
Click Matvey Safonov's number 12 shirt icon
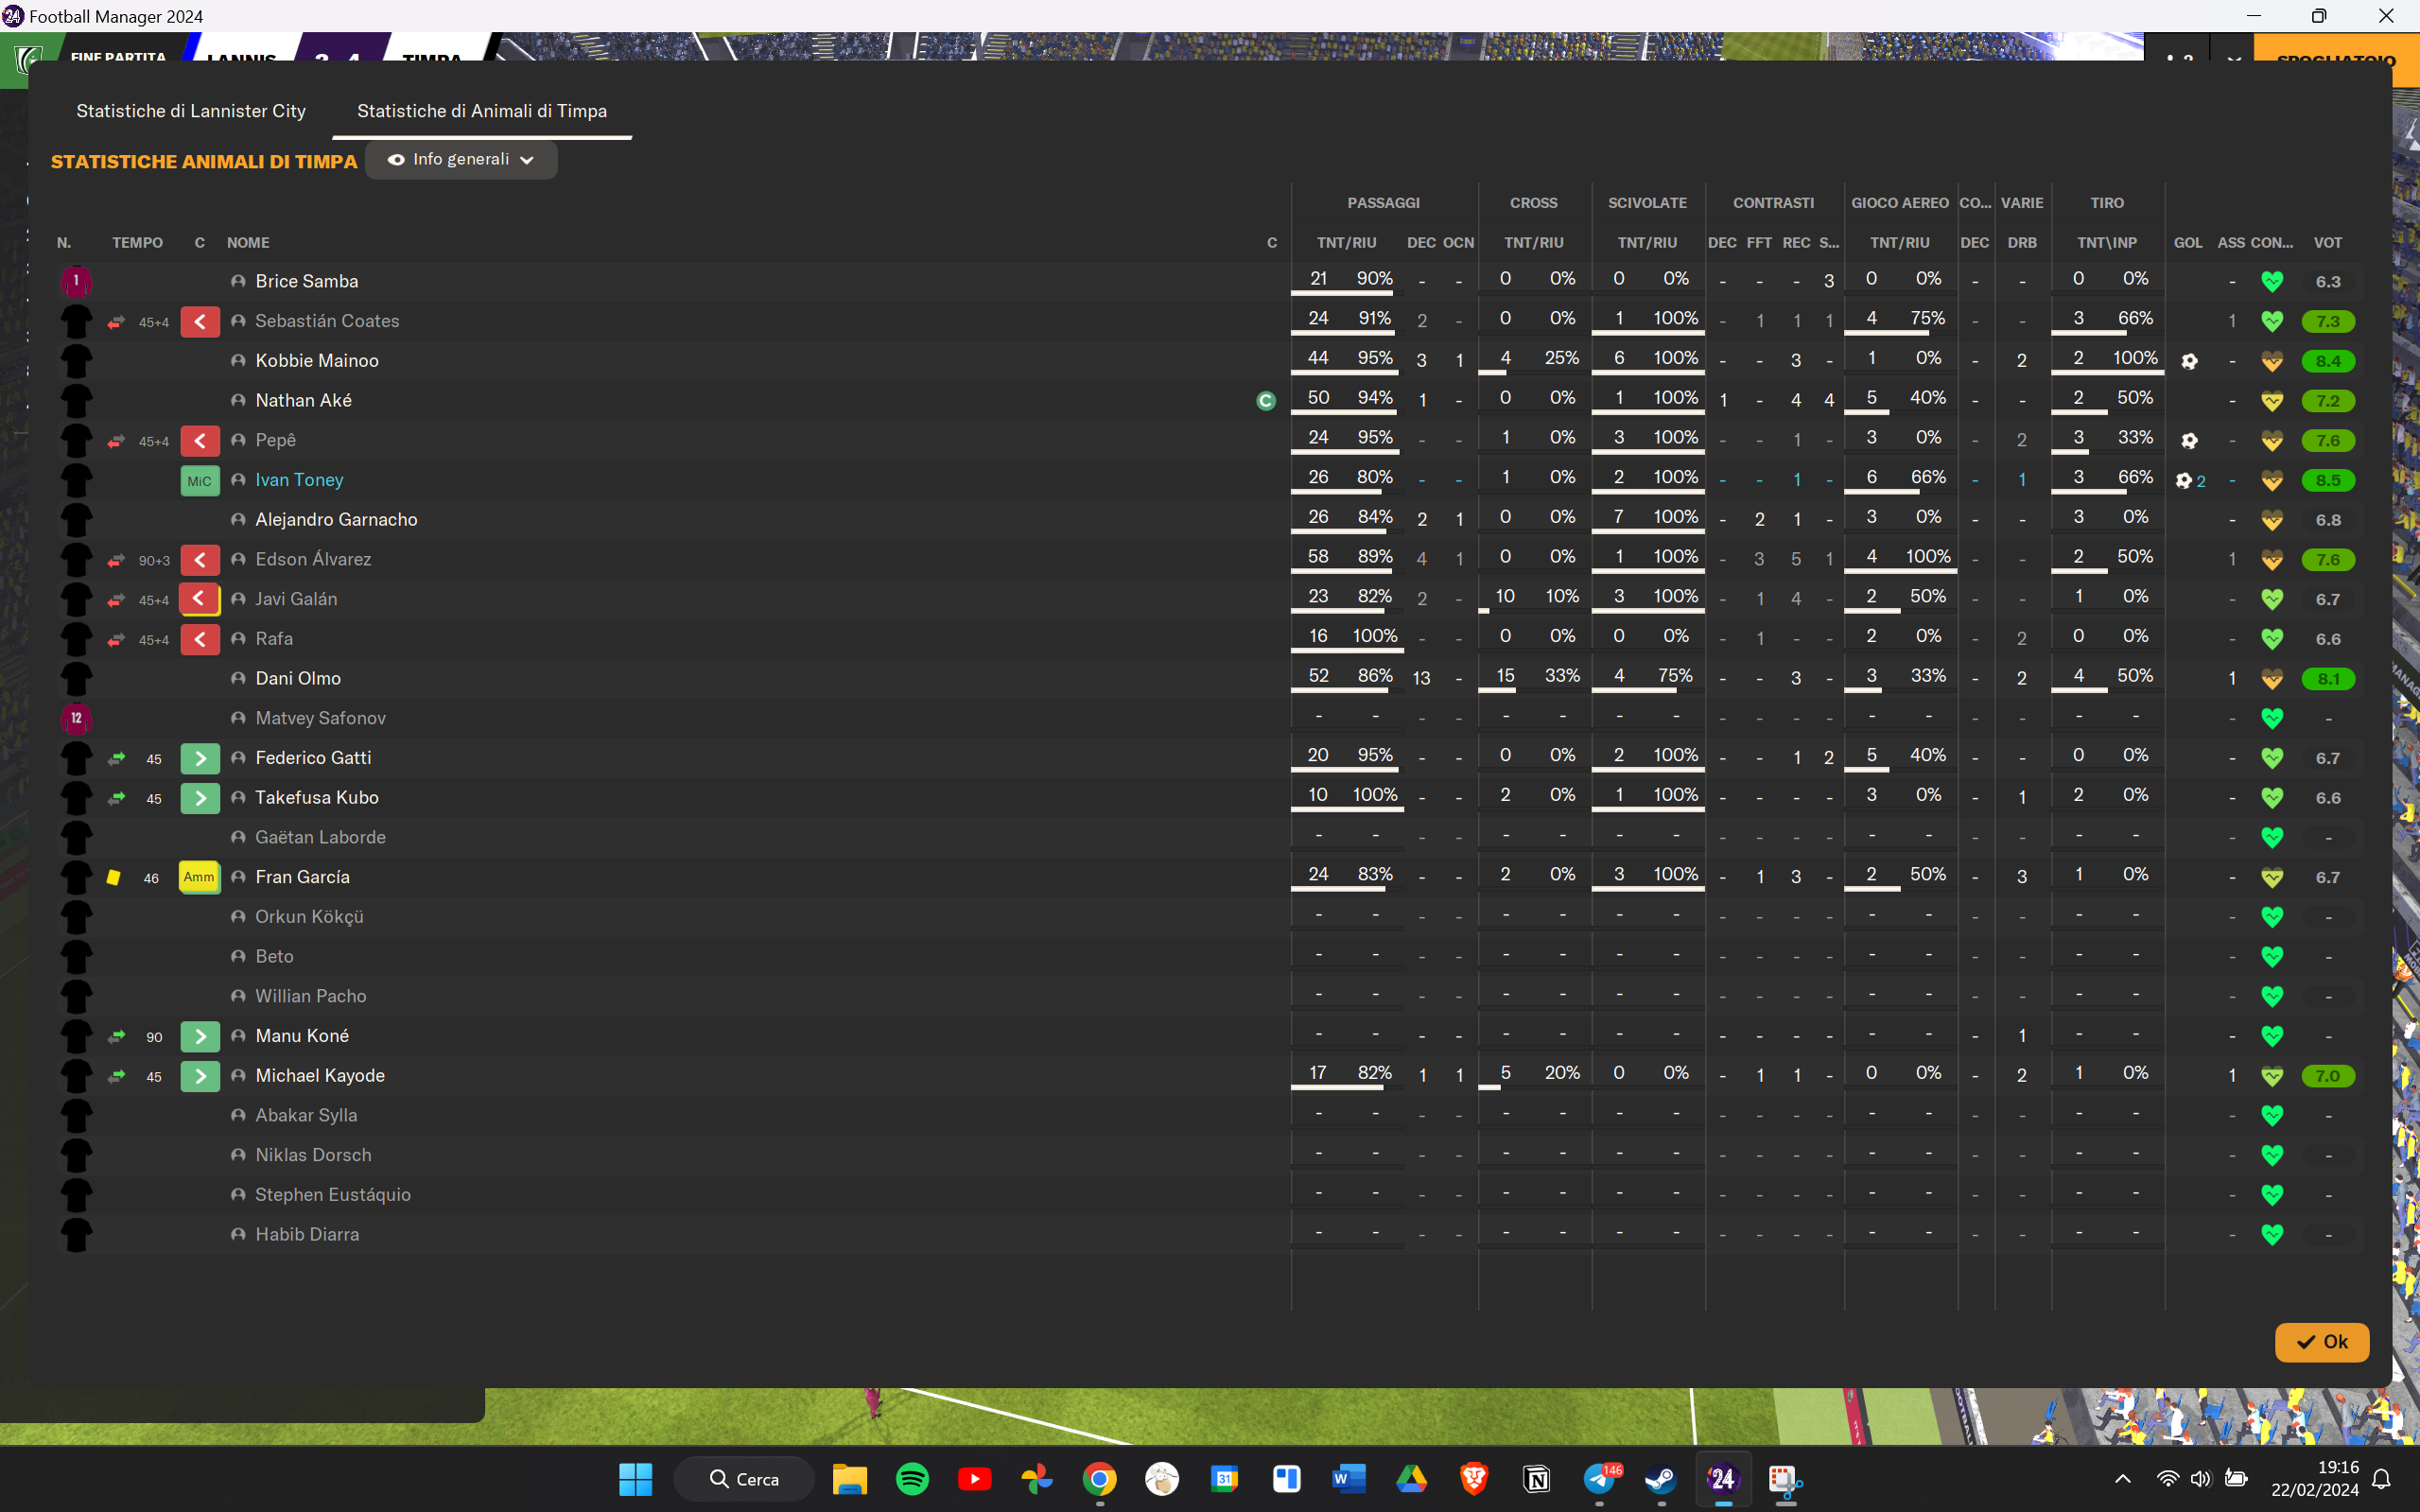coord(76,718)
